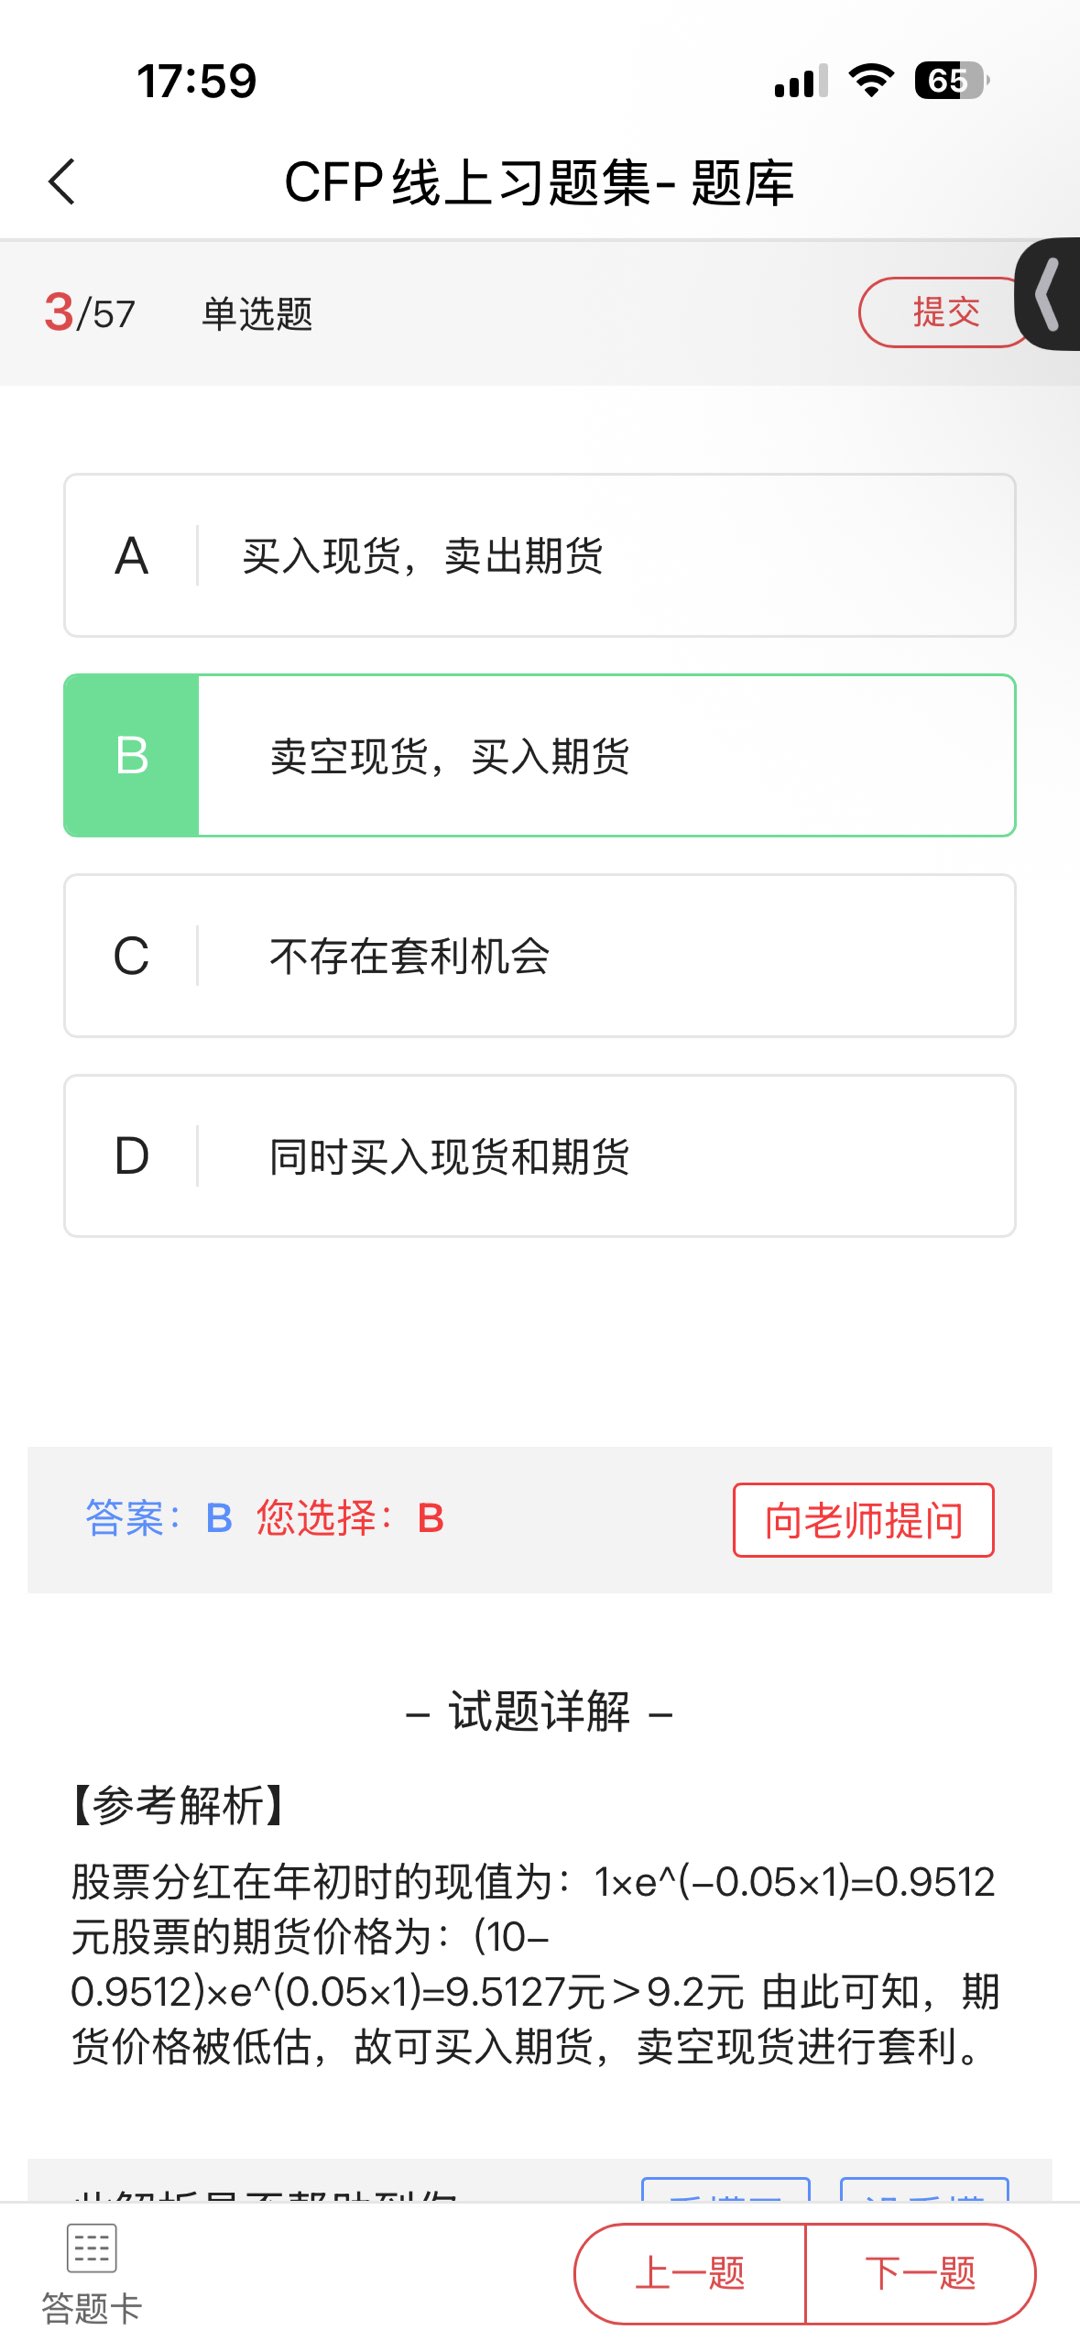Tap the 3/57 question counter
The height and width of the screenshot is (2342, 1080).
click(90, 312)
